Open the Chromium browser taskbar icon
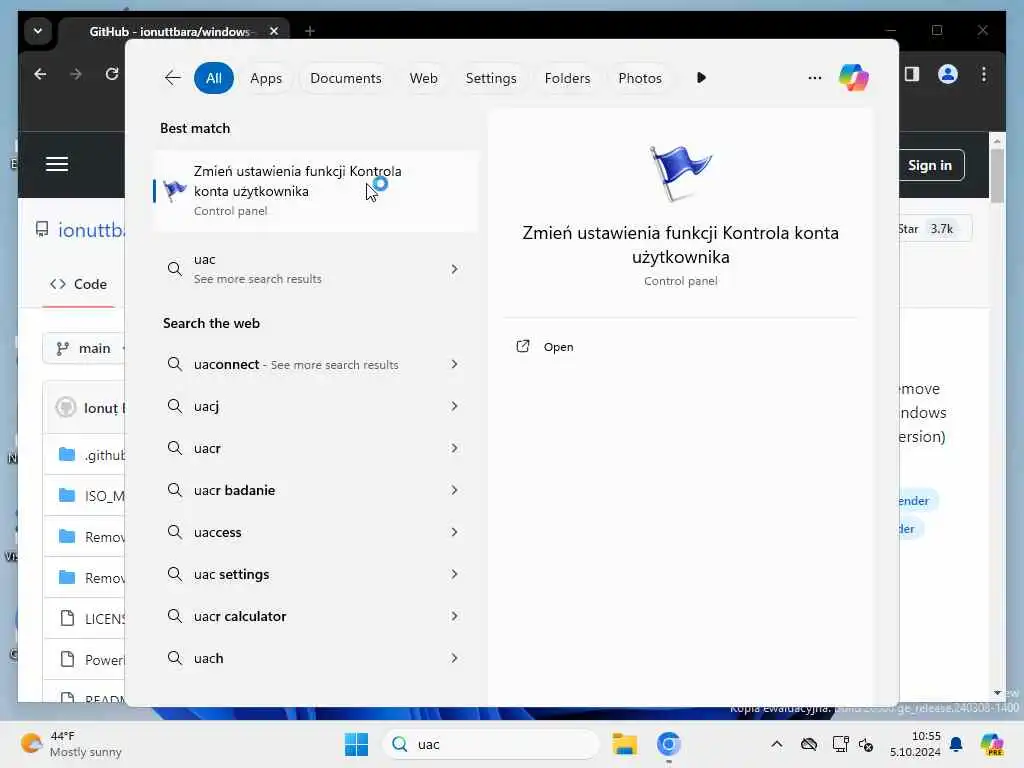Viewport: 1024px width, 768px height. [x=668, y=744]
